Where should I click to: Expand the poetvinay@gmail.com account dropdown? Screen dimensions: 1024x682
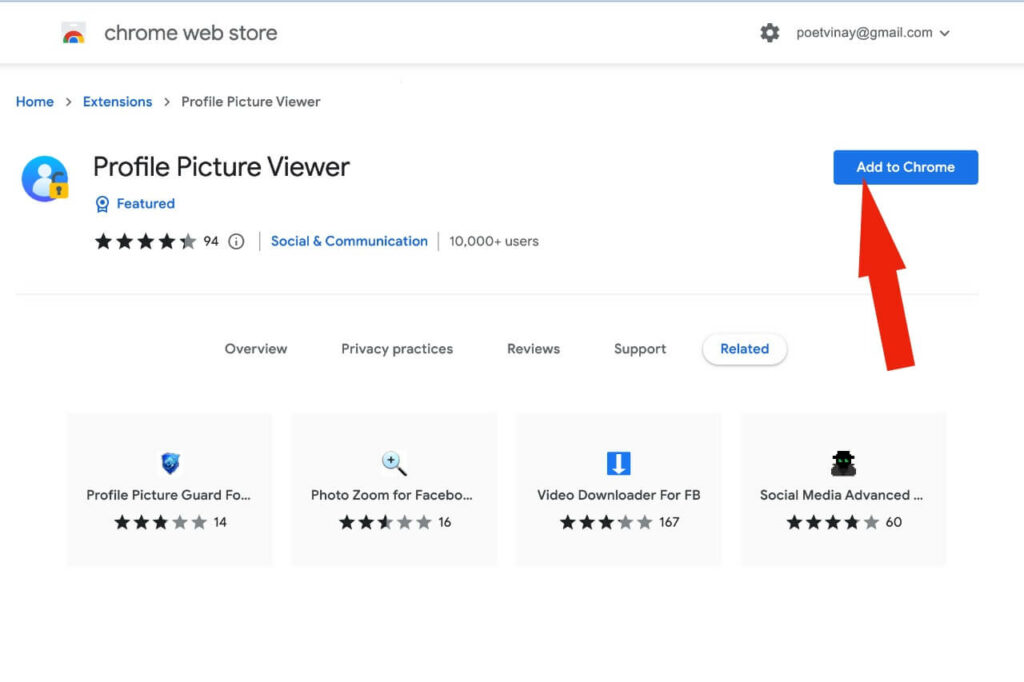click(872, 33)
